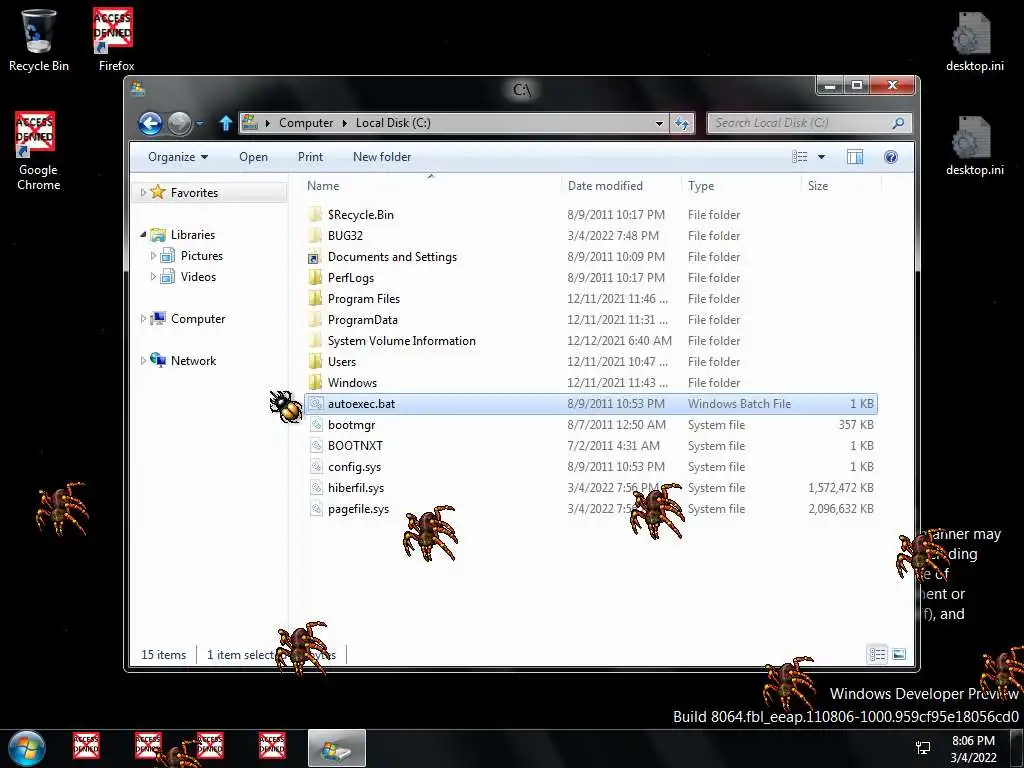Open the recent locations history arrow
This screenshot has width=1024, height=768.
coord(200,123)
